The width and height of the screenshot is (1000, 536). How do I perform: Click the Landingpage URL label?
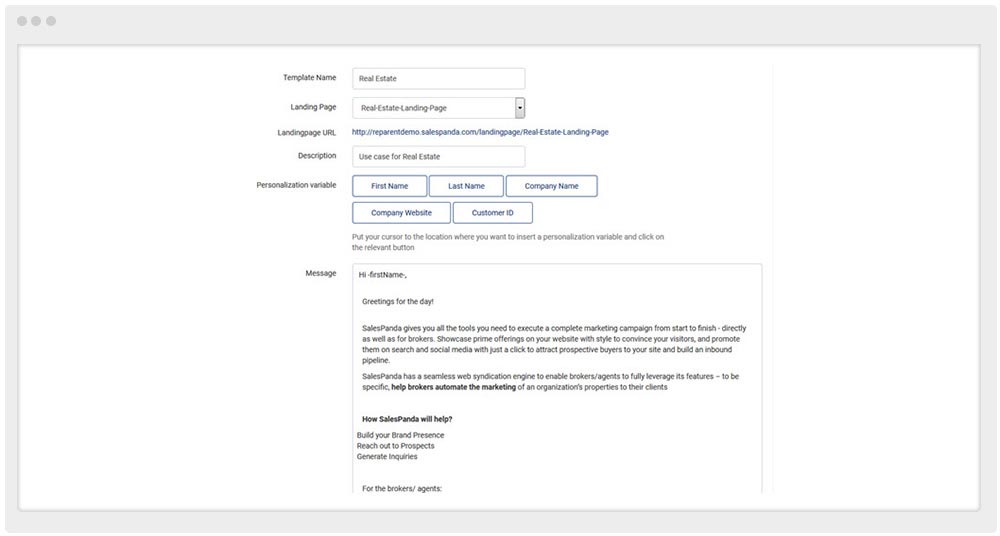click(307, 133)
